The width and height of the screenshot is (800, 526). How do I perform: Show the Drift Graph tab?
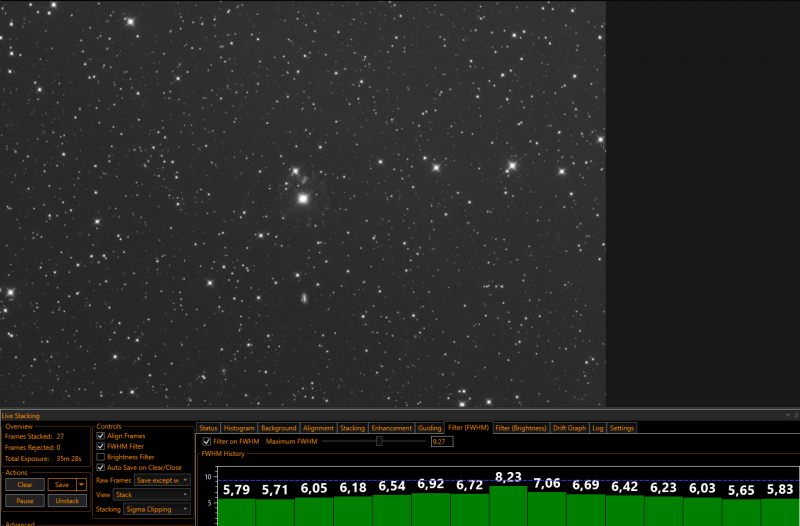click(x=569, y=428)
